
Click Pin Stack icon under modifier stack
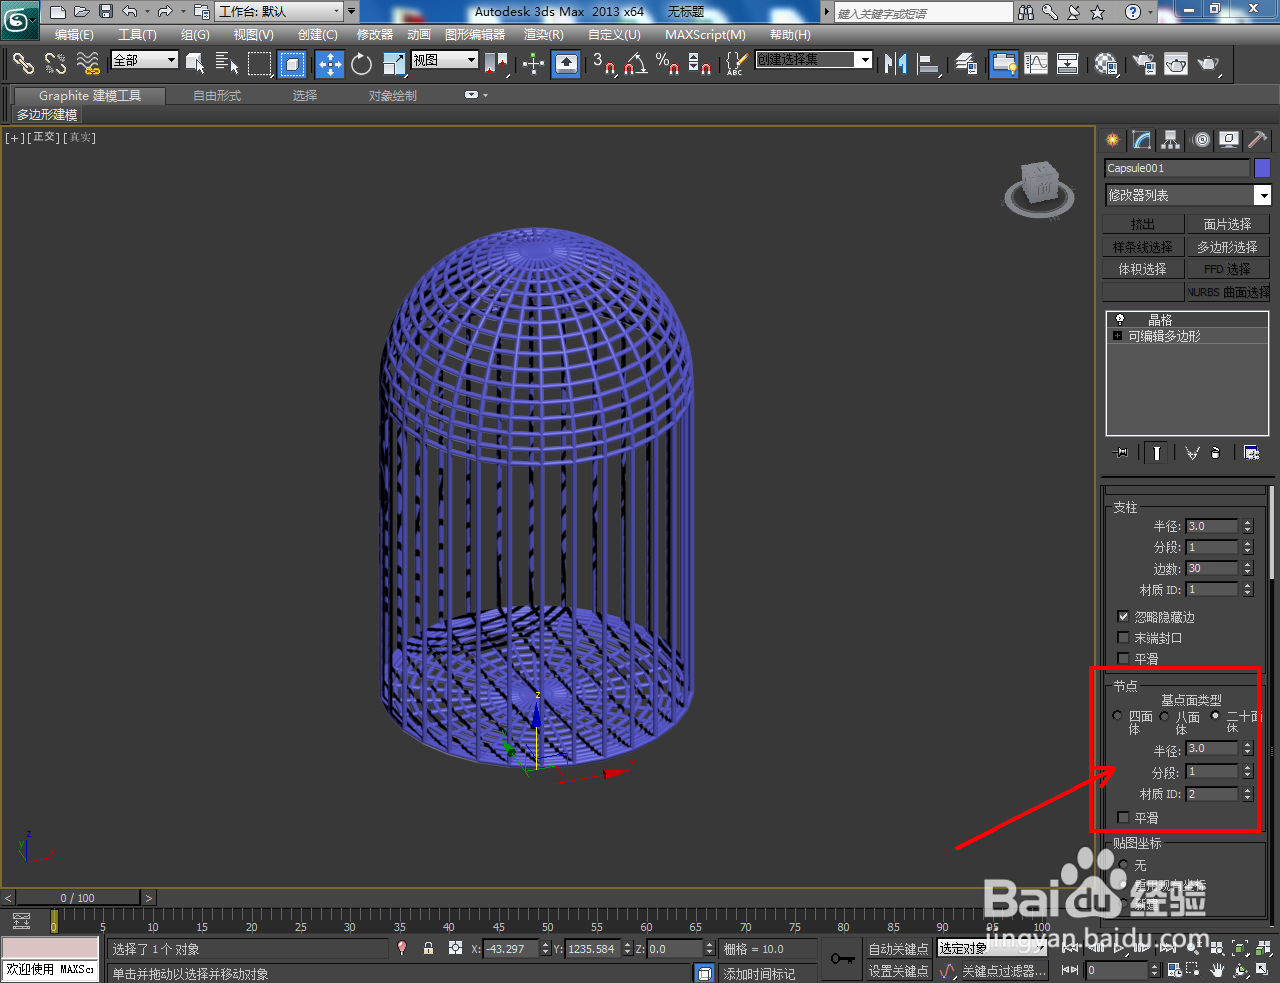(1121, 453)
